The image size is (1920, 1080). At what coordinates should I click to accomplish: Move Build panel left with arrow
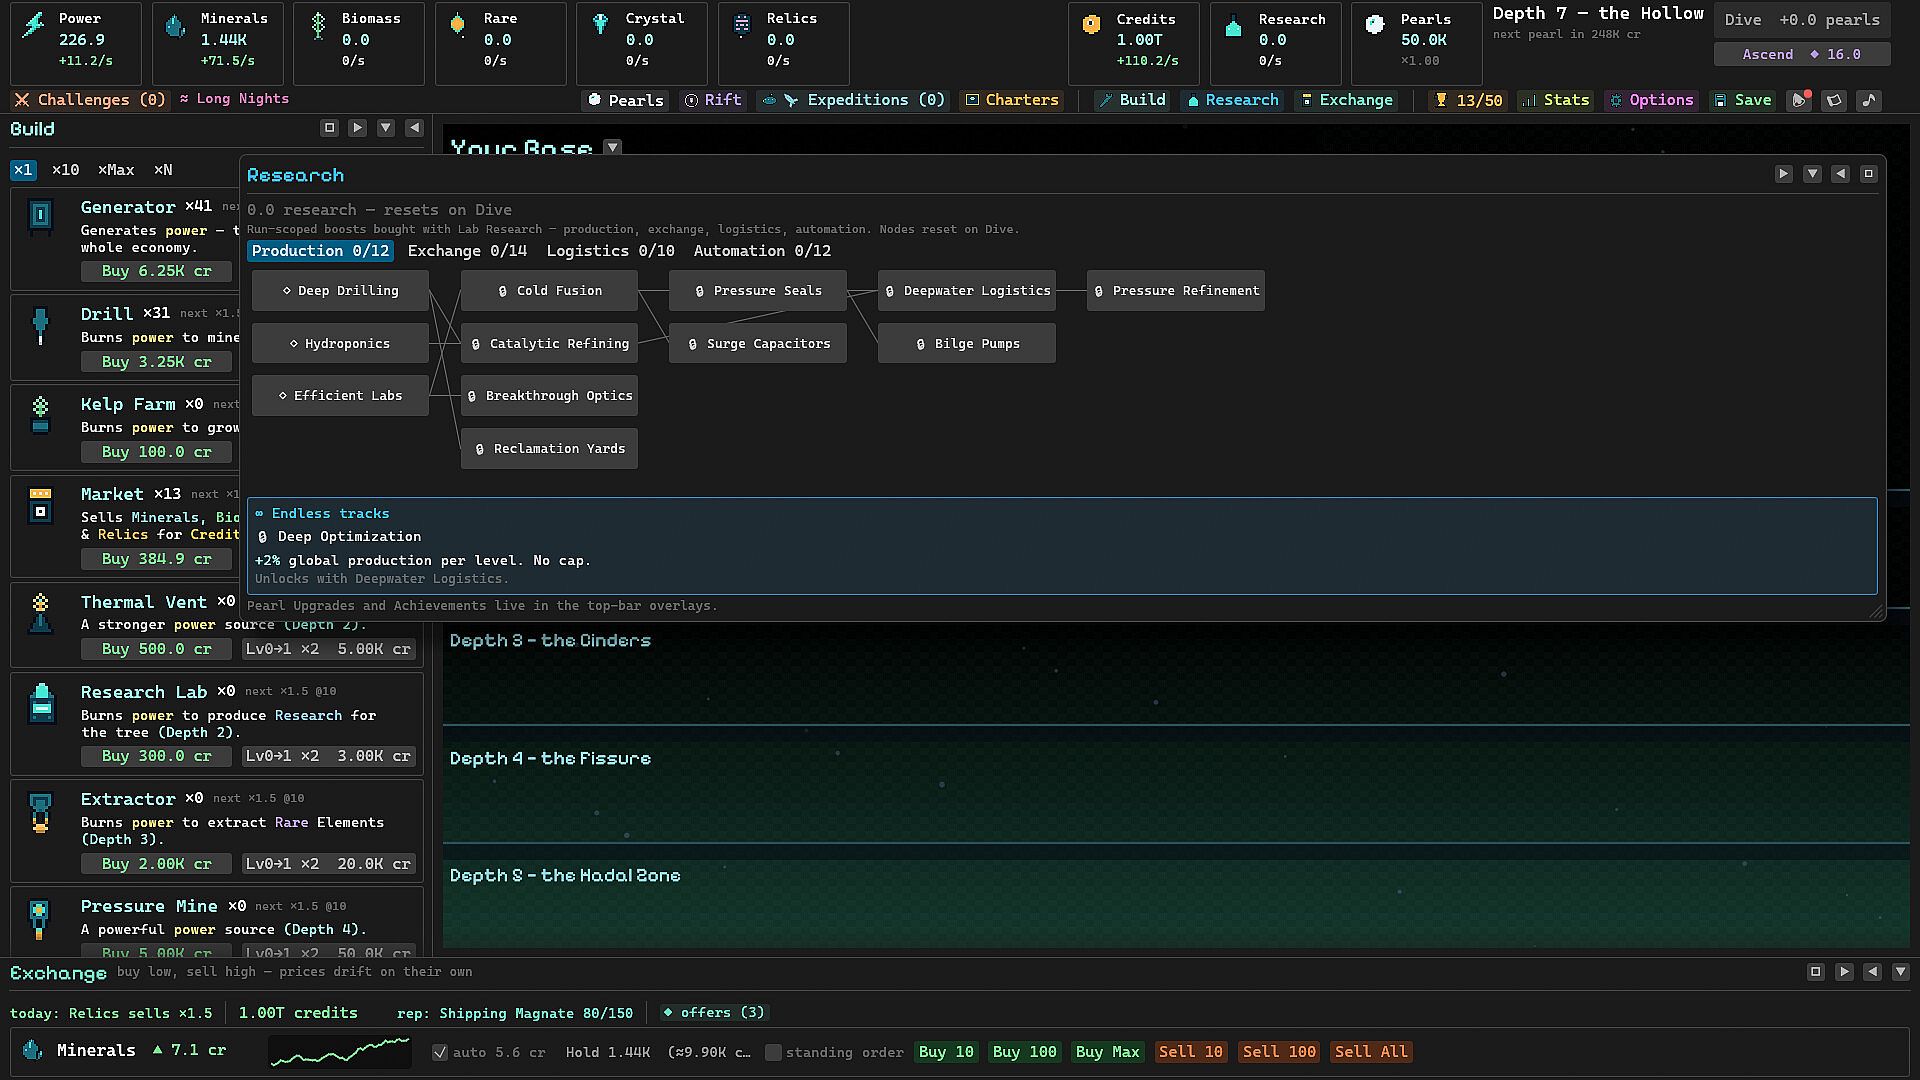(x=414, y=128)
